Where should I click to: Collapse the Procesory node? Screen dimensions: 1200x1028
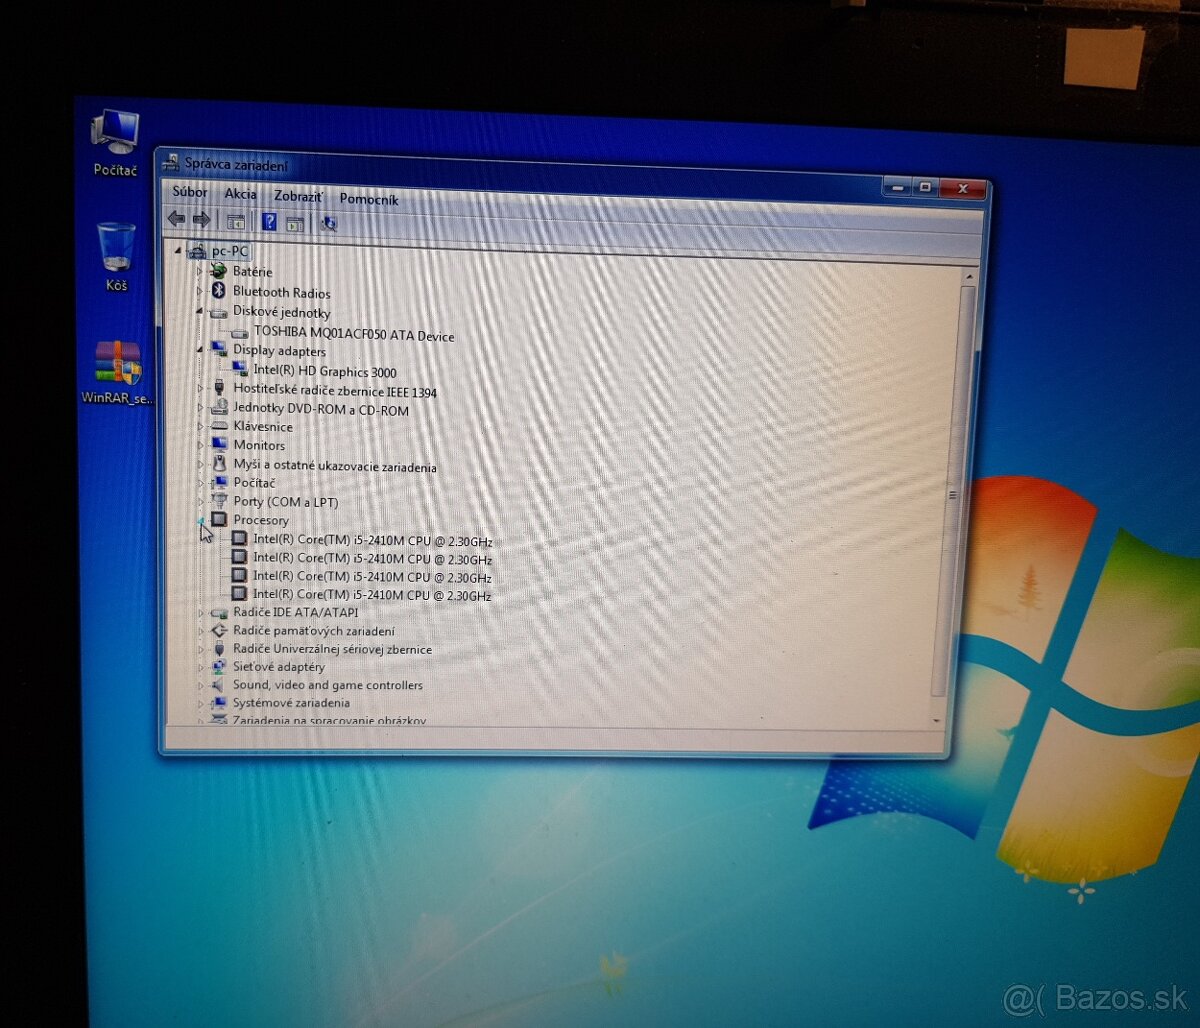[x=203, y=520]
